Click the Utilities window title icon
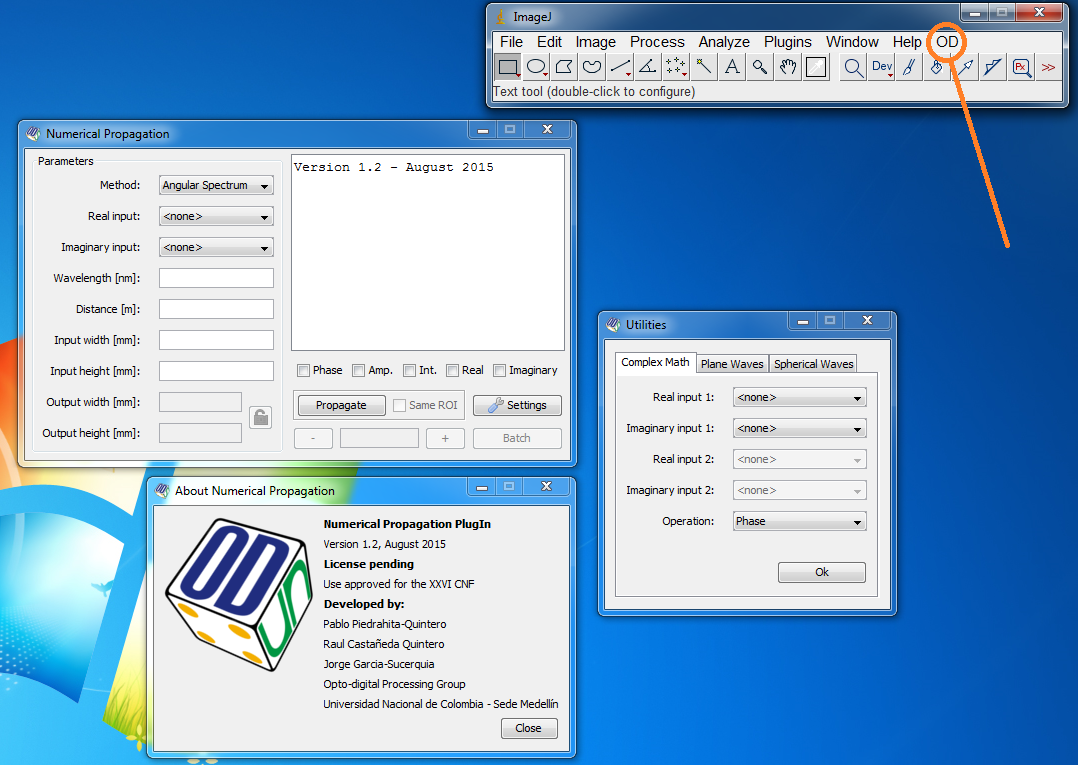The height and width of the screenshot is (765, 1078). (x=613, y=324)
